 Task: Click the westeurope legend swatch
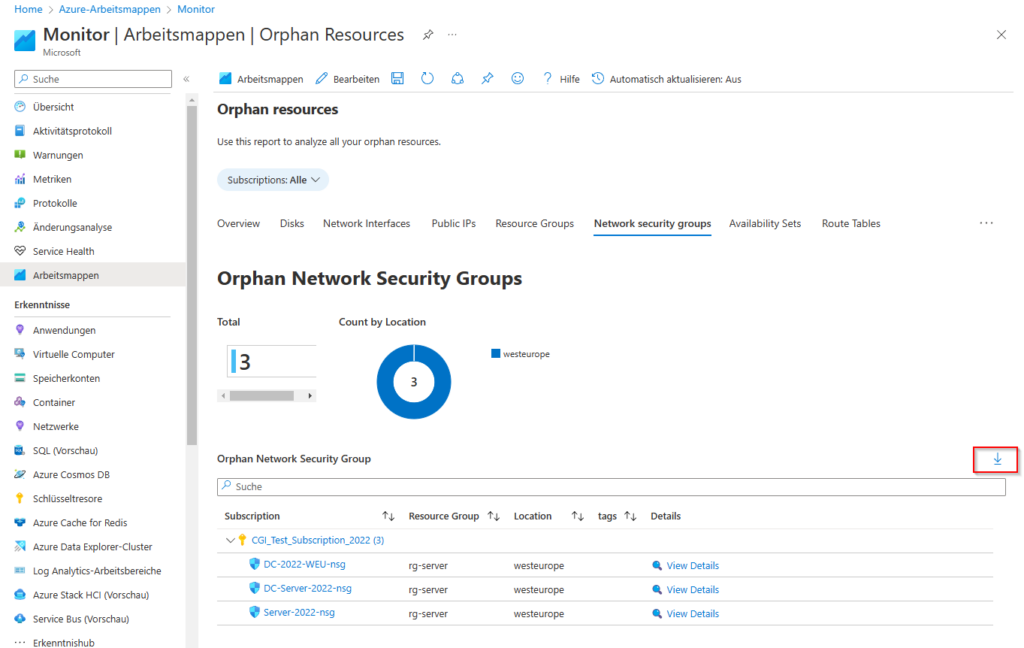pyautogui.click(x=496, y=353)
